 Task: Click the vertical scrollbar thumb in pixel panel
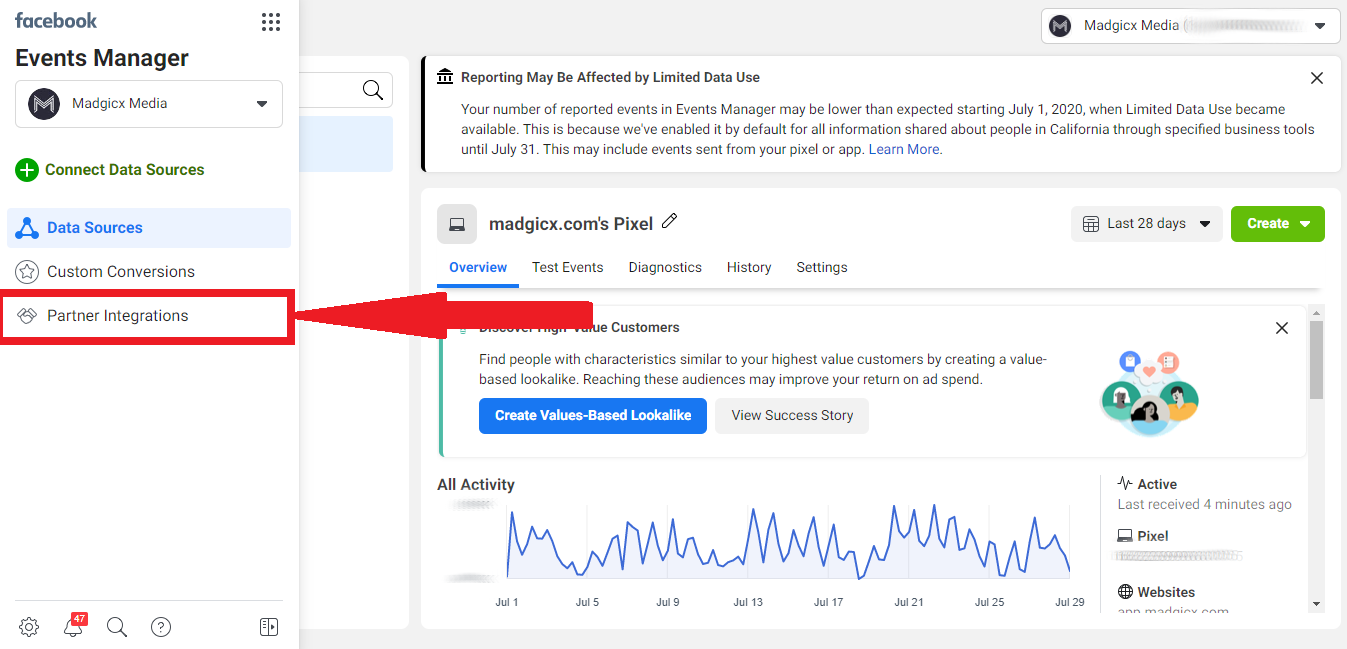click(x=1316, y=360)
